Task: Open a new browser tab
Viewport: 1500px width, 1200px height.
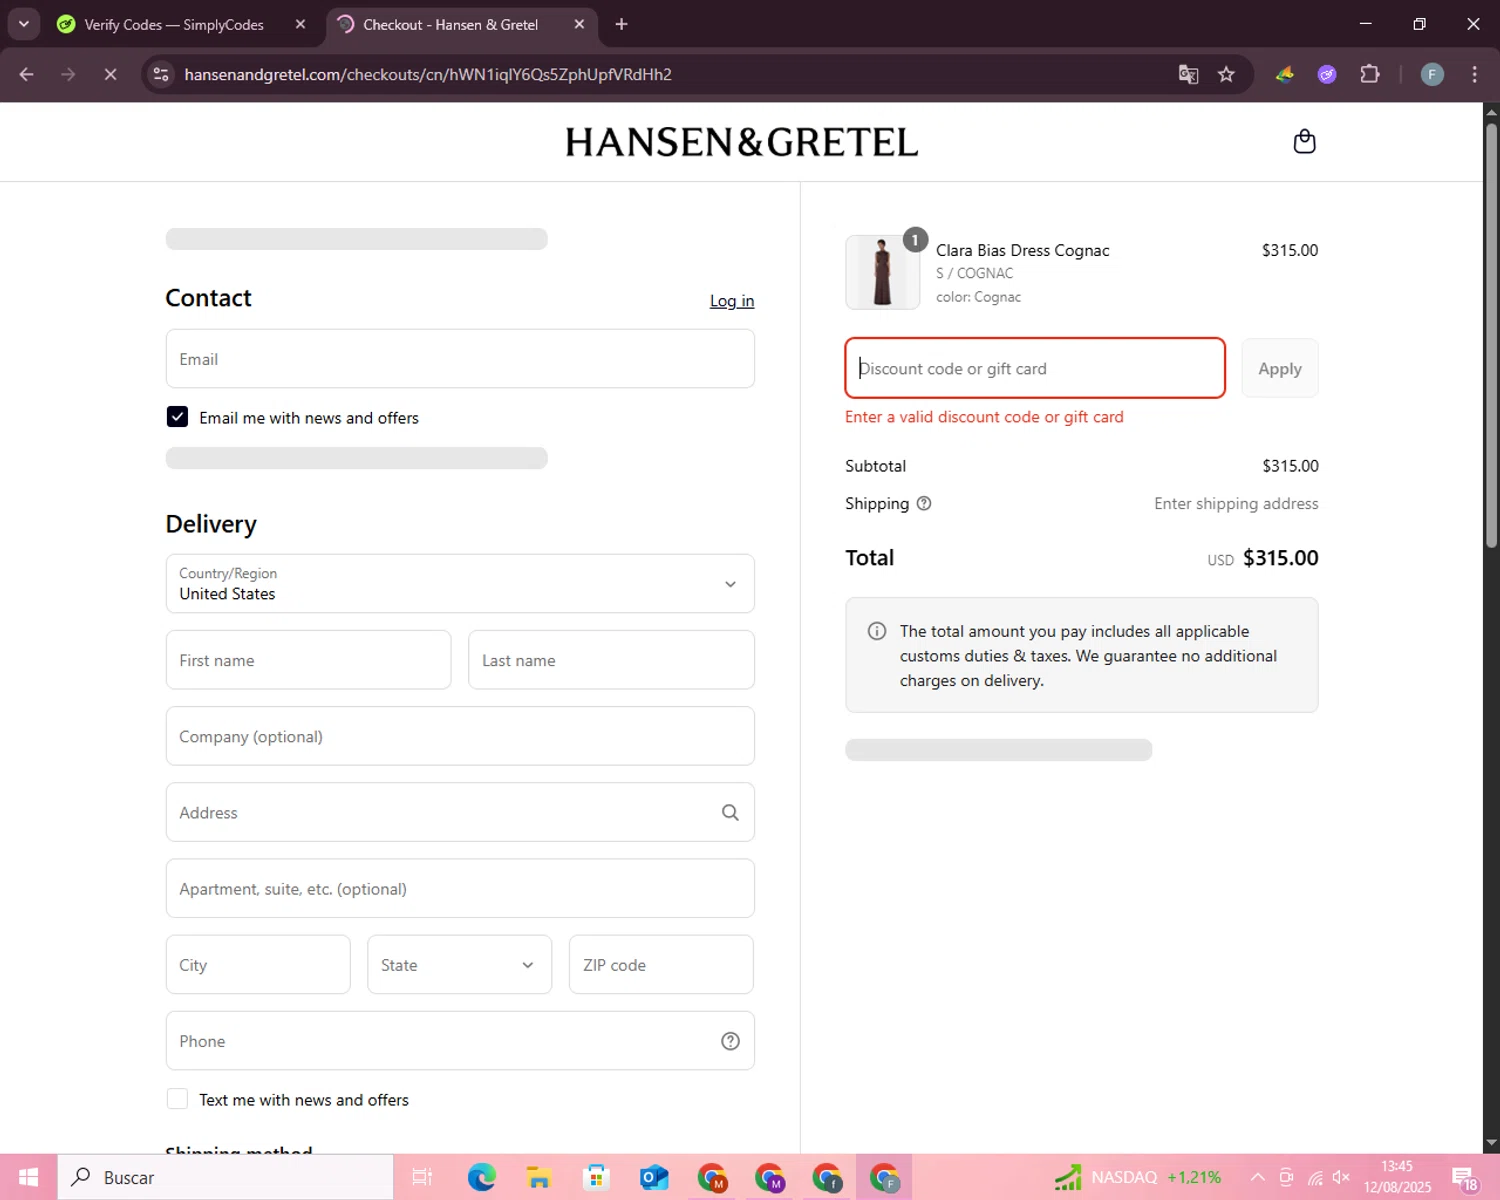Action: (x=621, y=24)
